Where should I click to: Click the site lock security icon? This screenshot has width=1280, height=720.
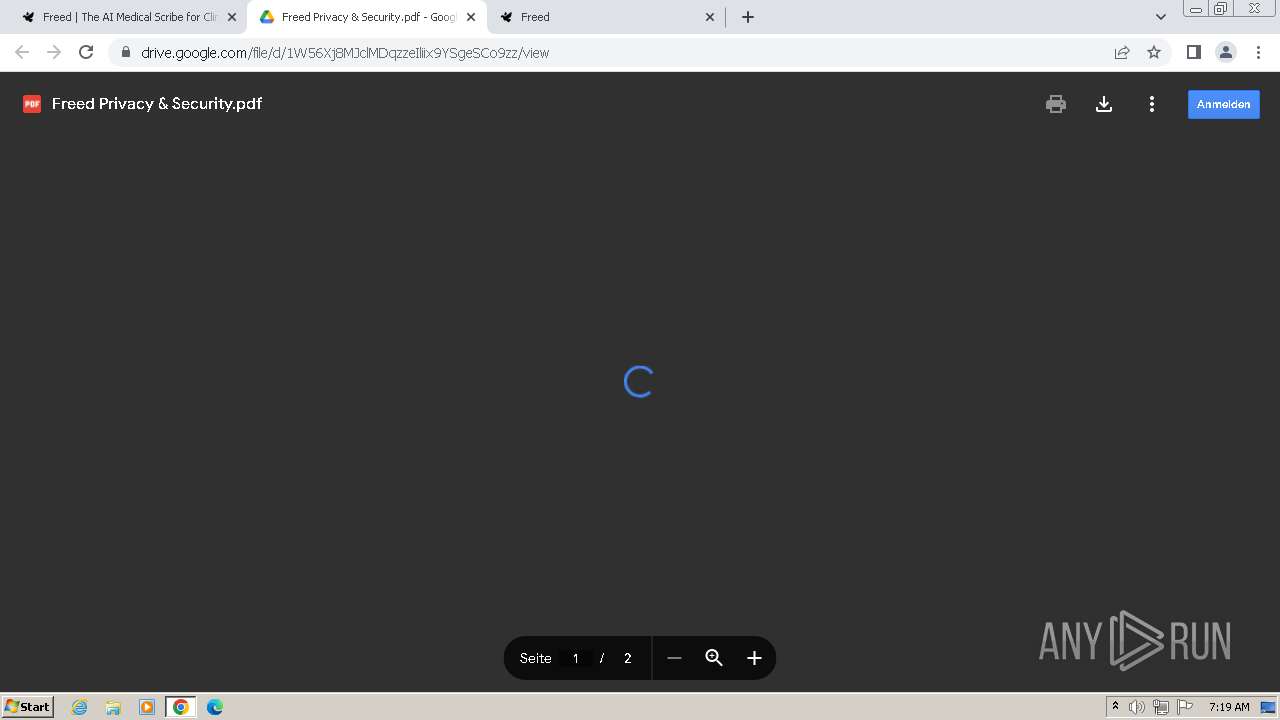tap(125, 53)
